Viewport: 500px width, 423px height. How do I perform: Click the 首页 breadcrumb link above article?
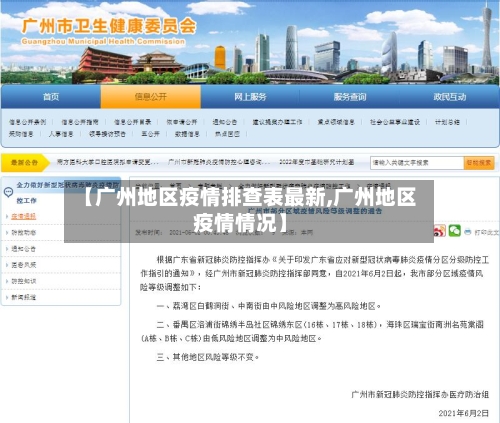pyautogui.click(x=175, y=185)
